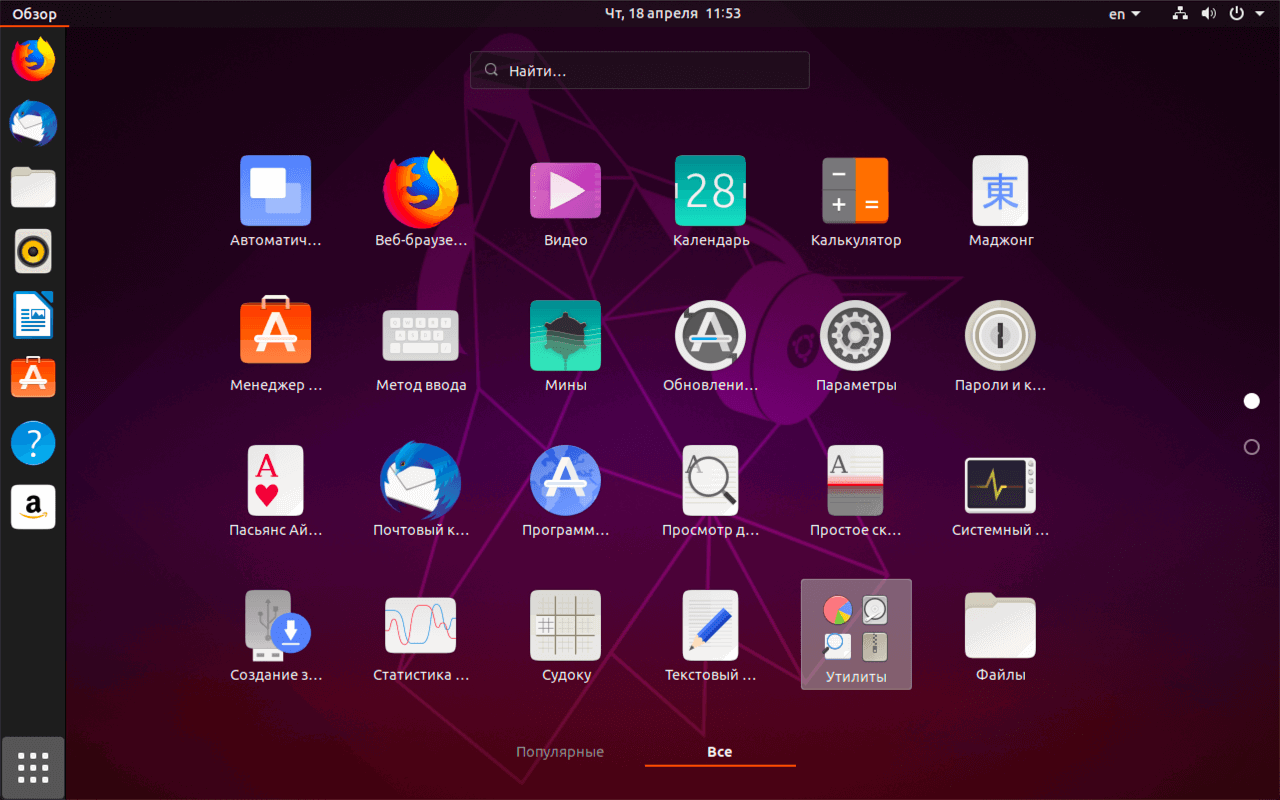Screen dimensions: 1280x800
Task: Launch Просмотр д… document viewer
Action: point(710,491)
